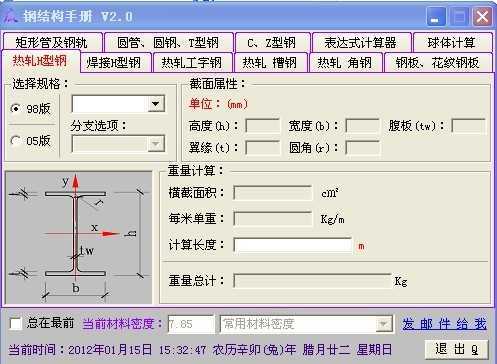Select the 热轧H型钢 tab

point(40,61)
